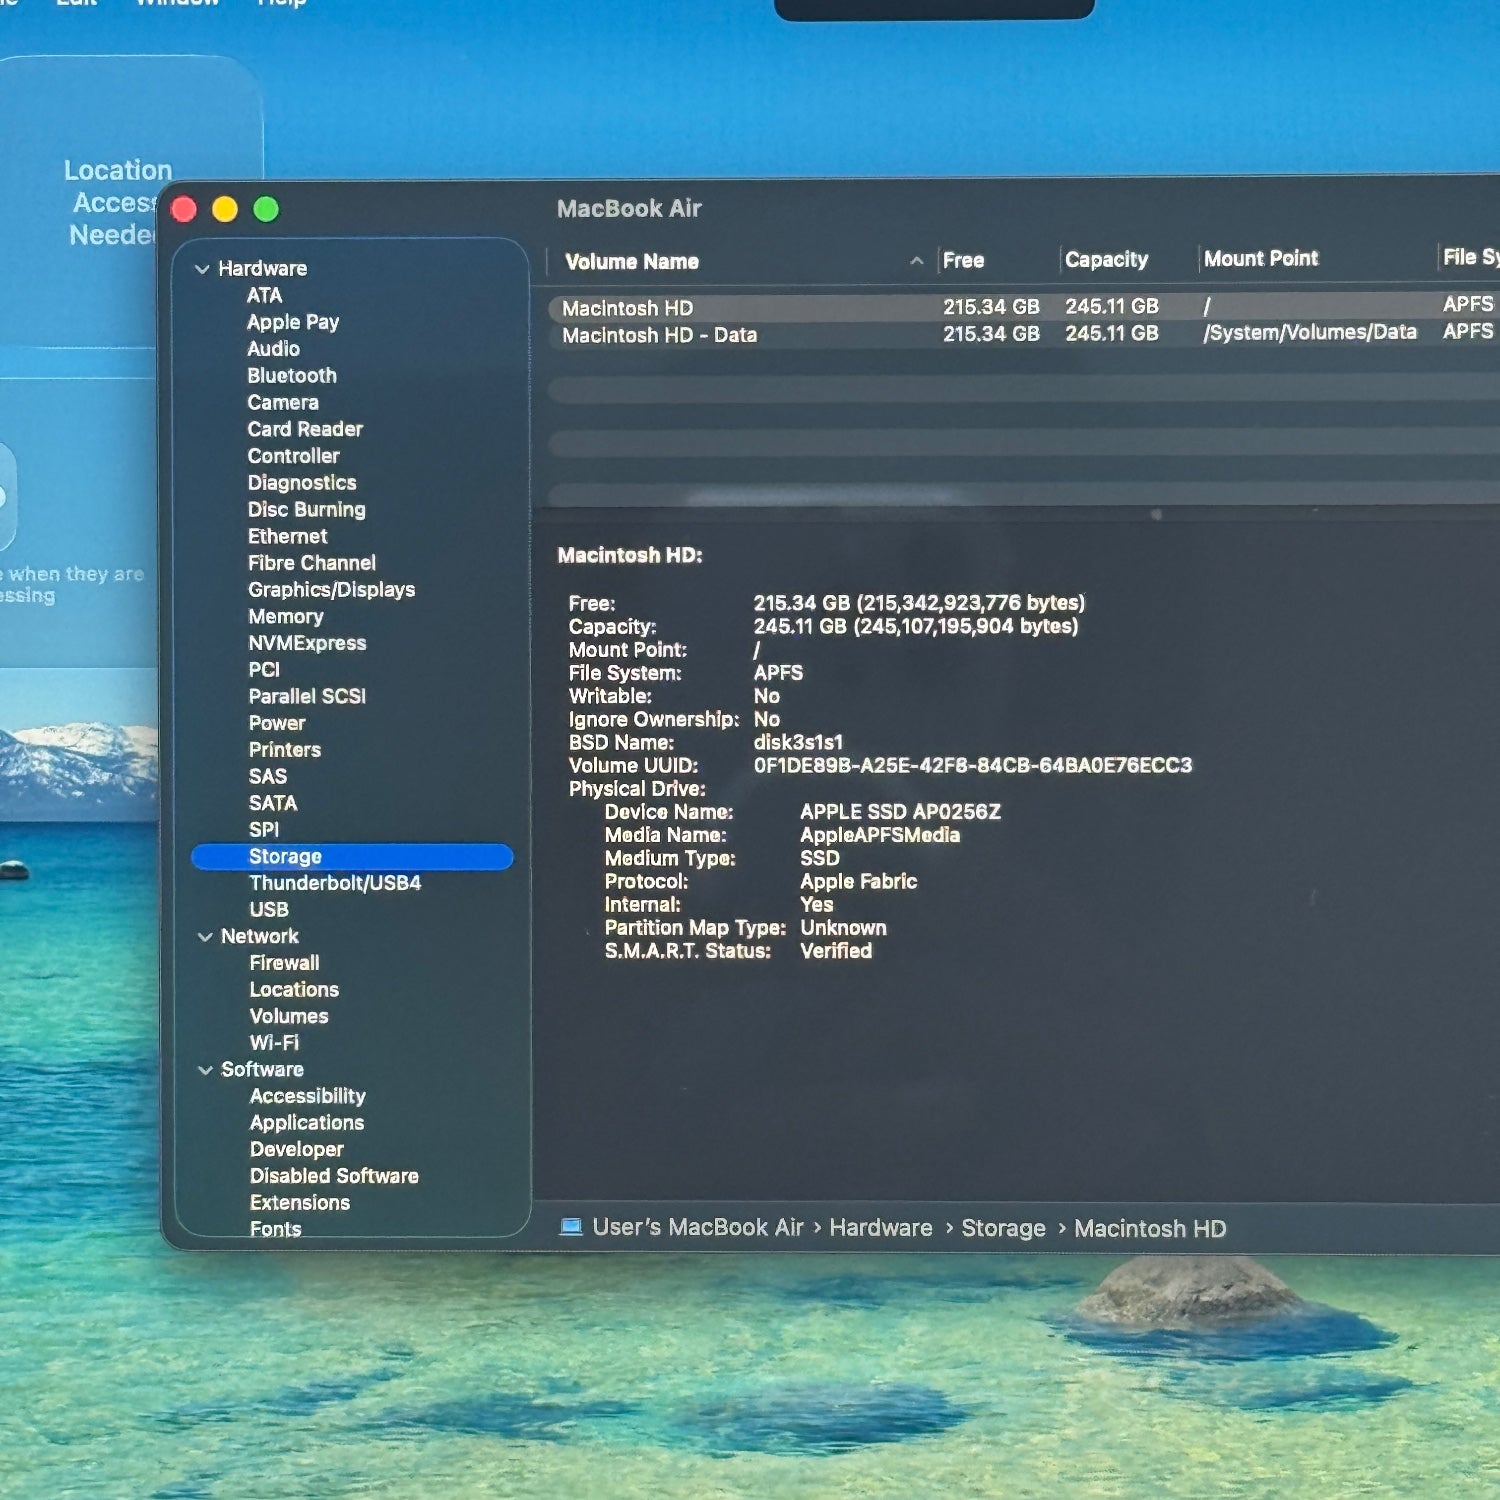Sort by the Free column header
1500x1500 pixels.
point(963,260)
